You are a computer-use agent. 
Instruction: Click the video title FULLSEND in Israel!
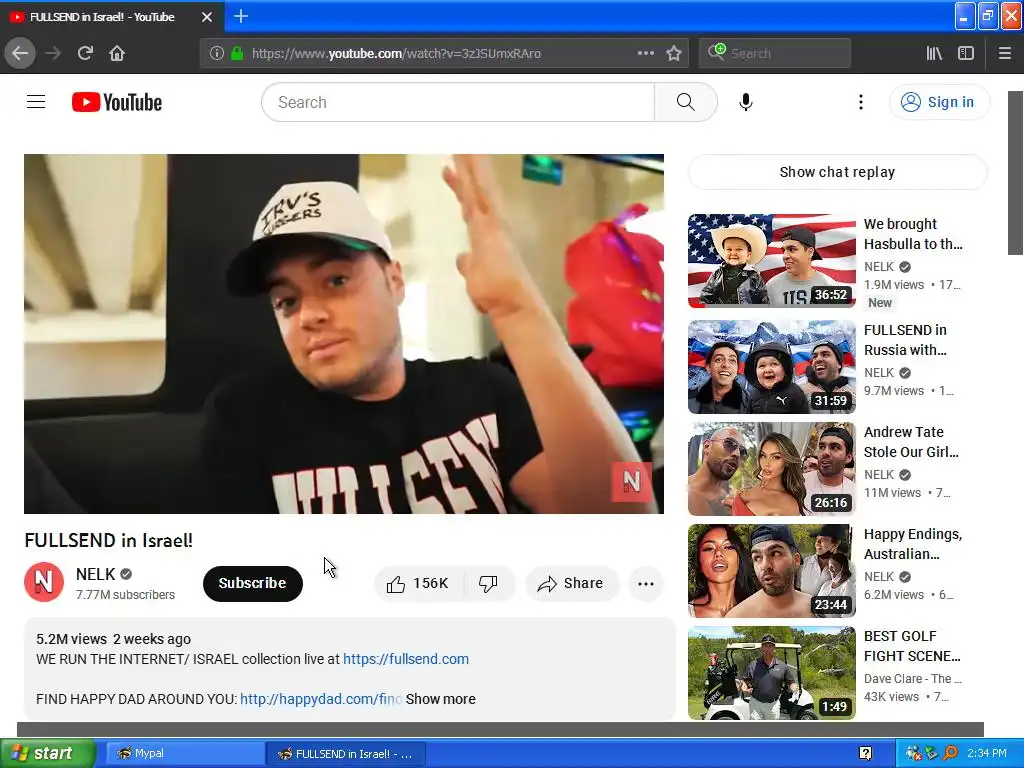[x=108, y=540]
